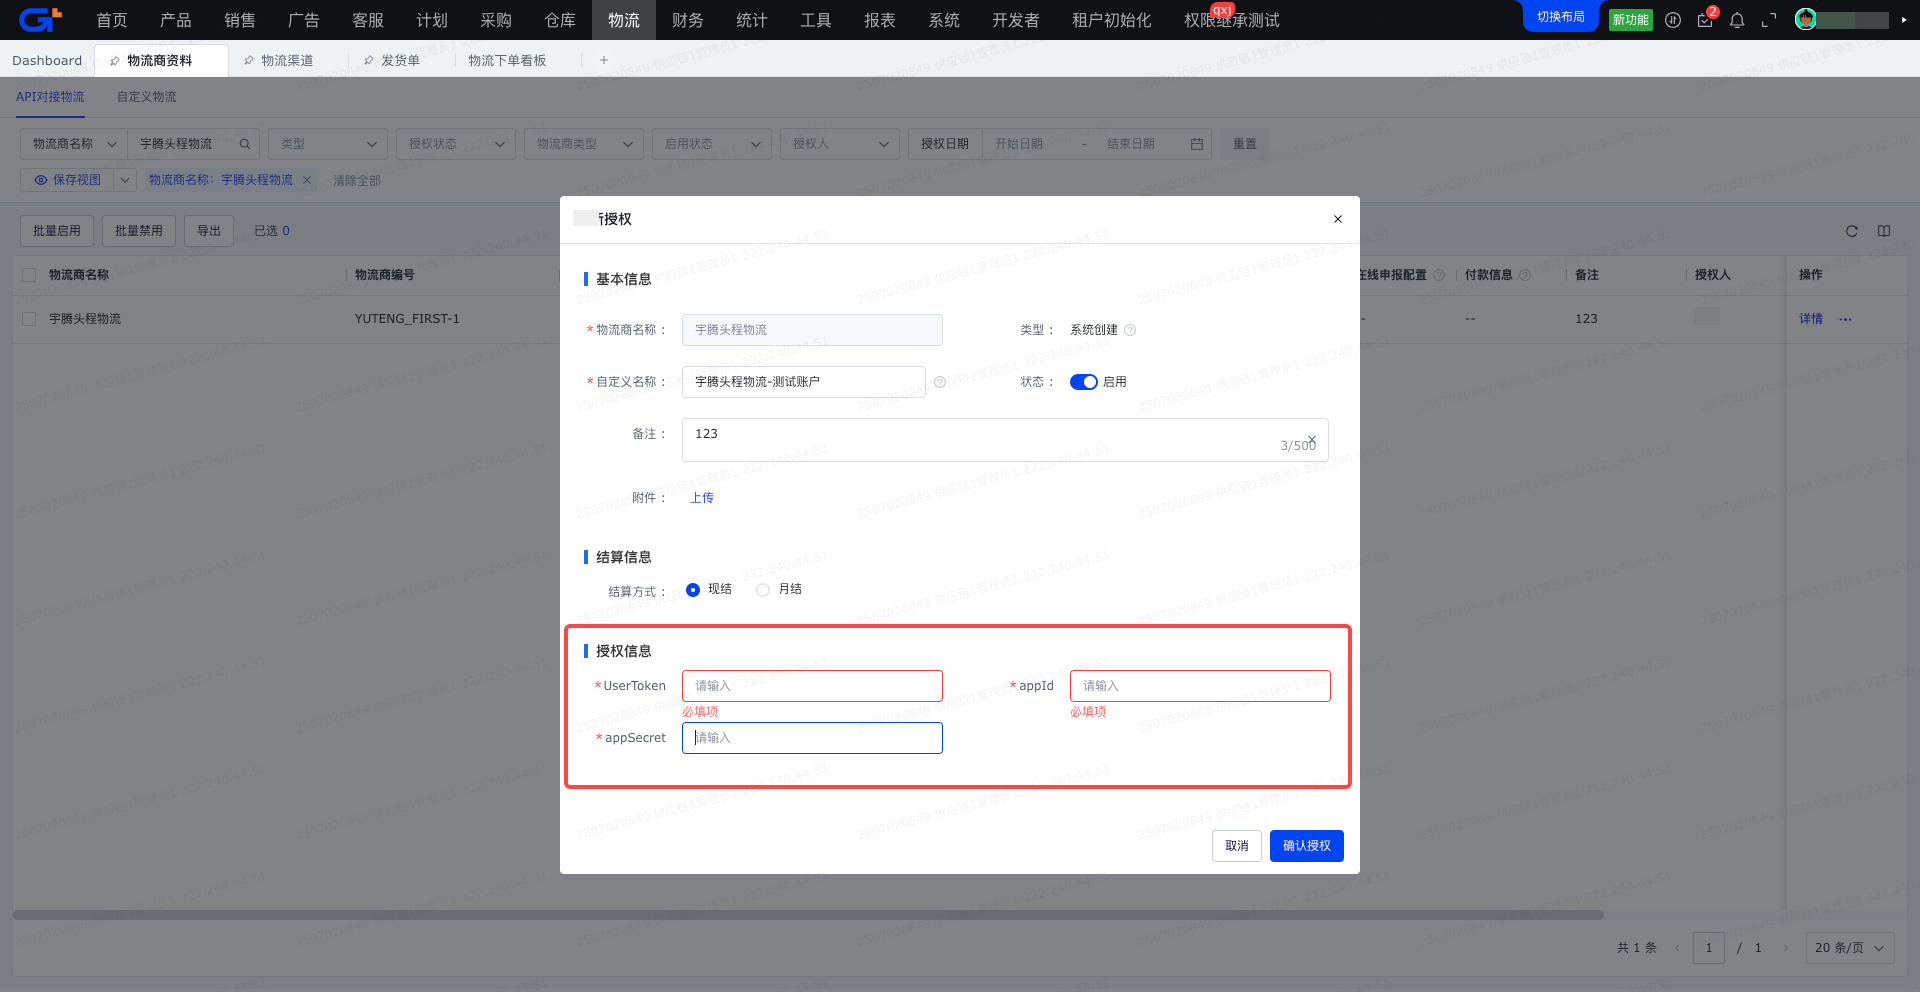Click the refresh table icon
This screenshot has width=1920, height=992.
(1852, 231)
